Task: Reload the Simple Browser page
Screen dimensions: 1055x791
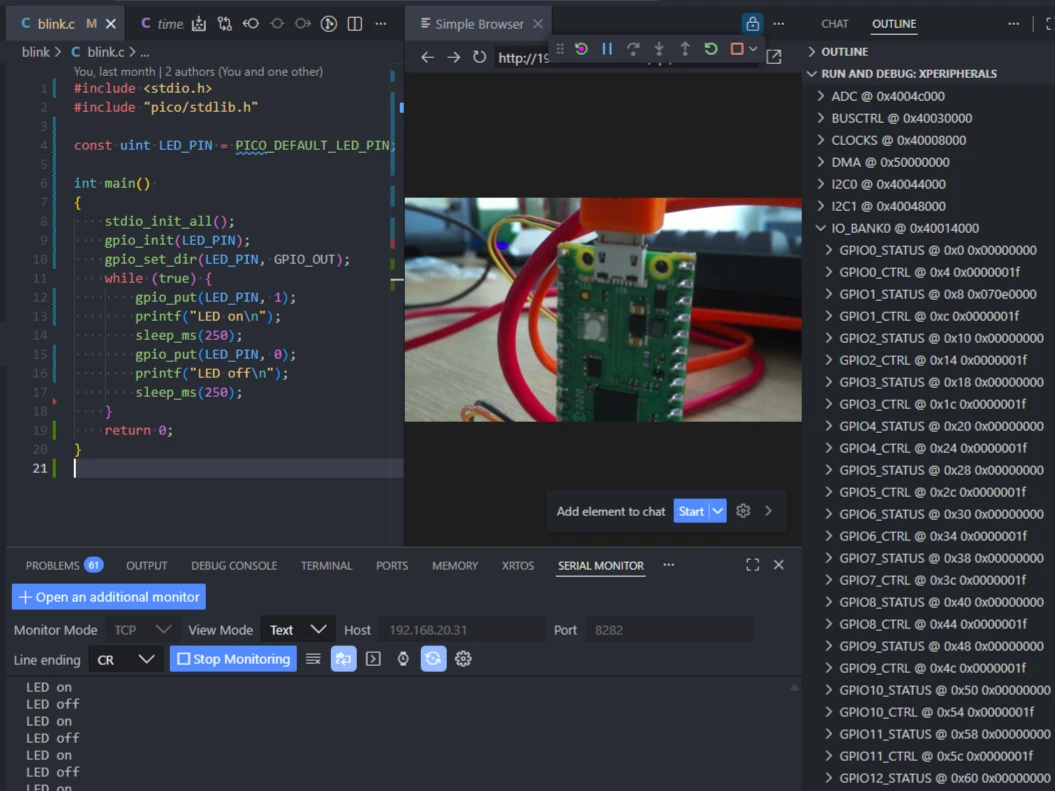Action: [479, 57]
